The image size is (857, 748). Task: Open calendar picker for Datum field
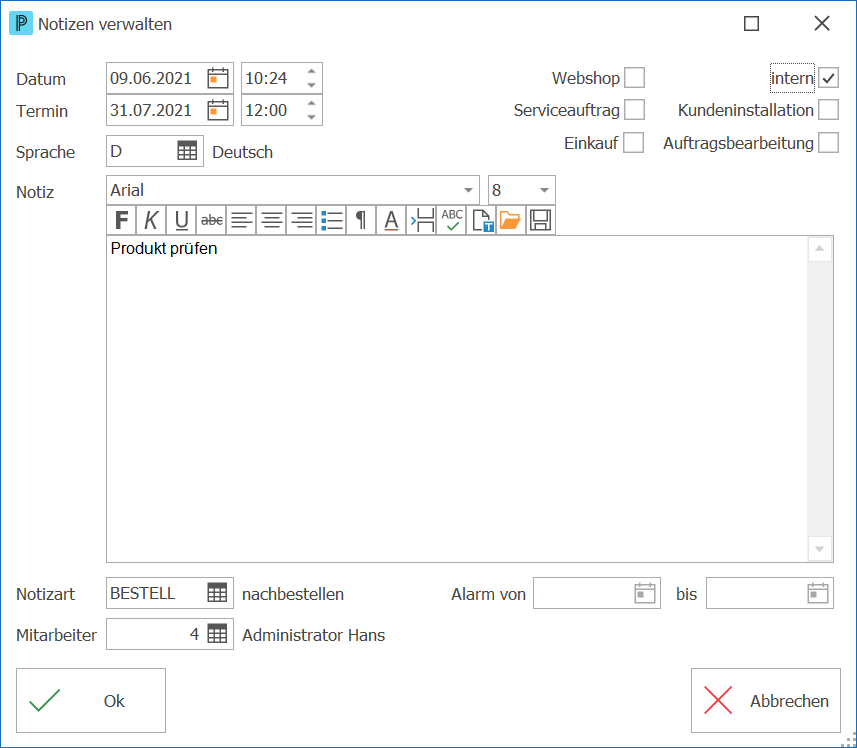[x=218, y=78]
